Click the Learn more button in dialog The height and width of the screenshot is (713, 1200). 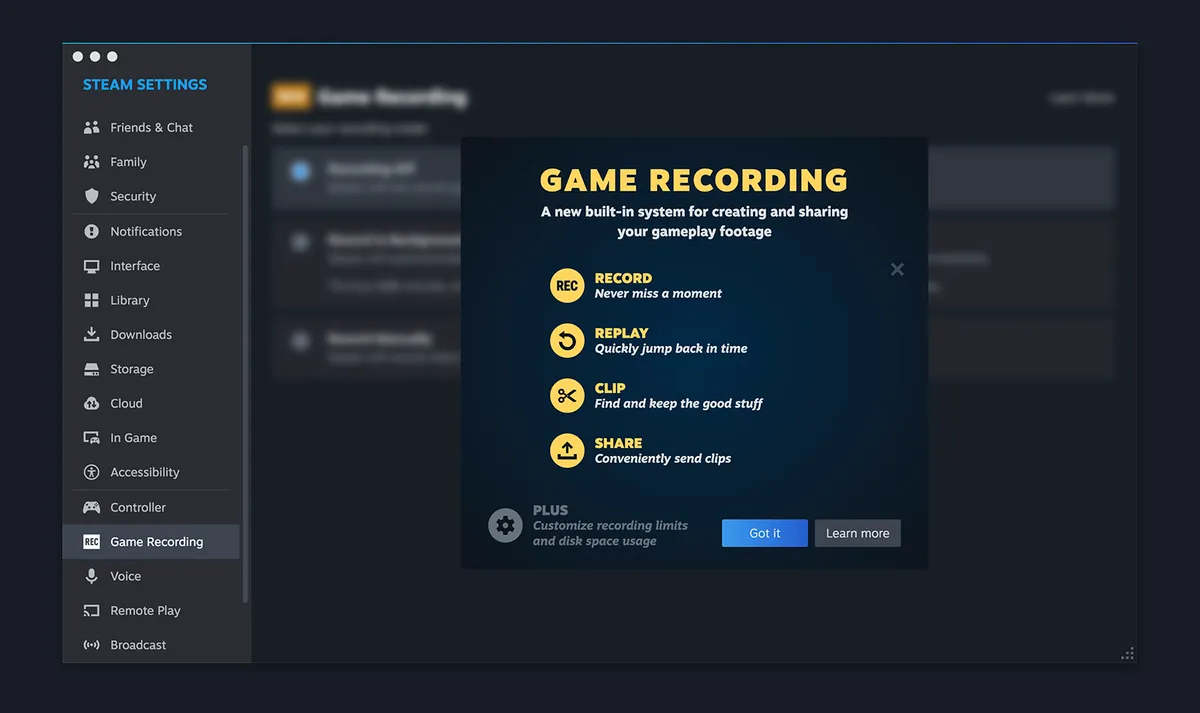tap(858, 533)
